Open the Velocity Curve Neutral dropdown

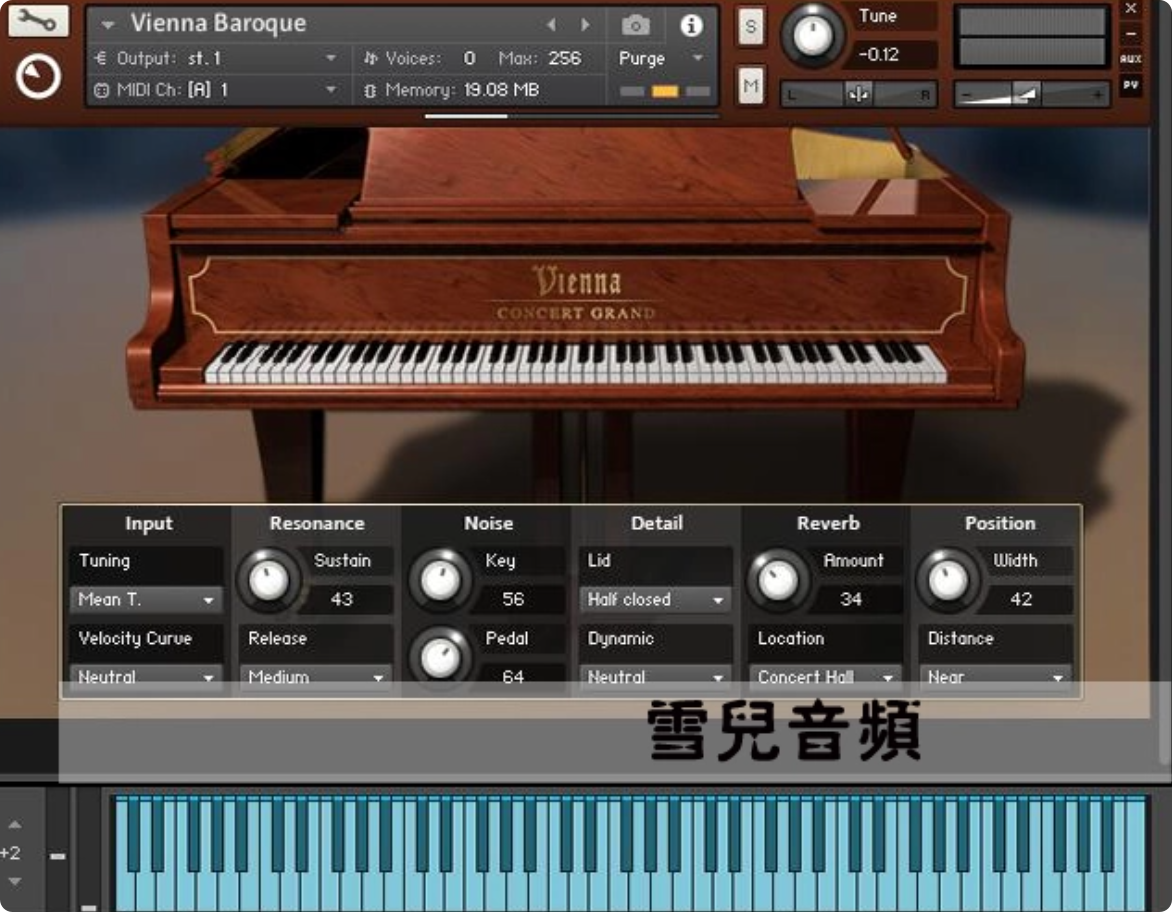tap(146, 677)
